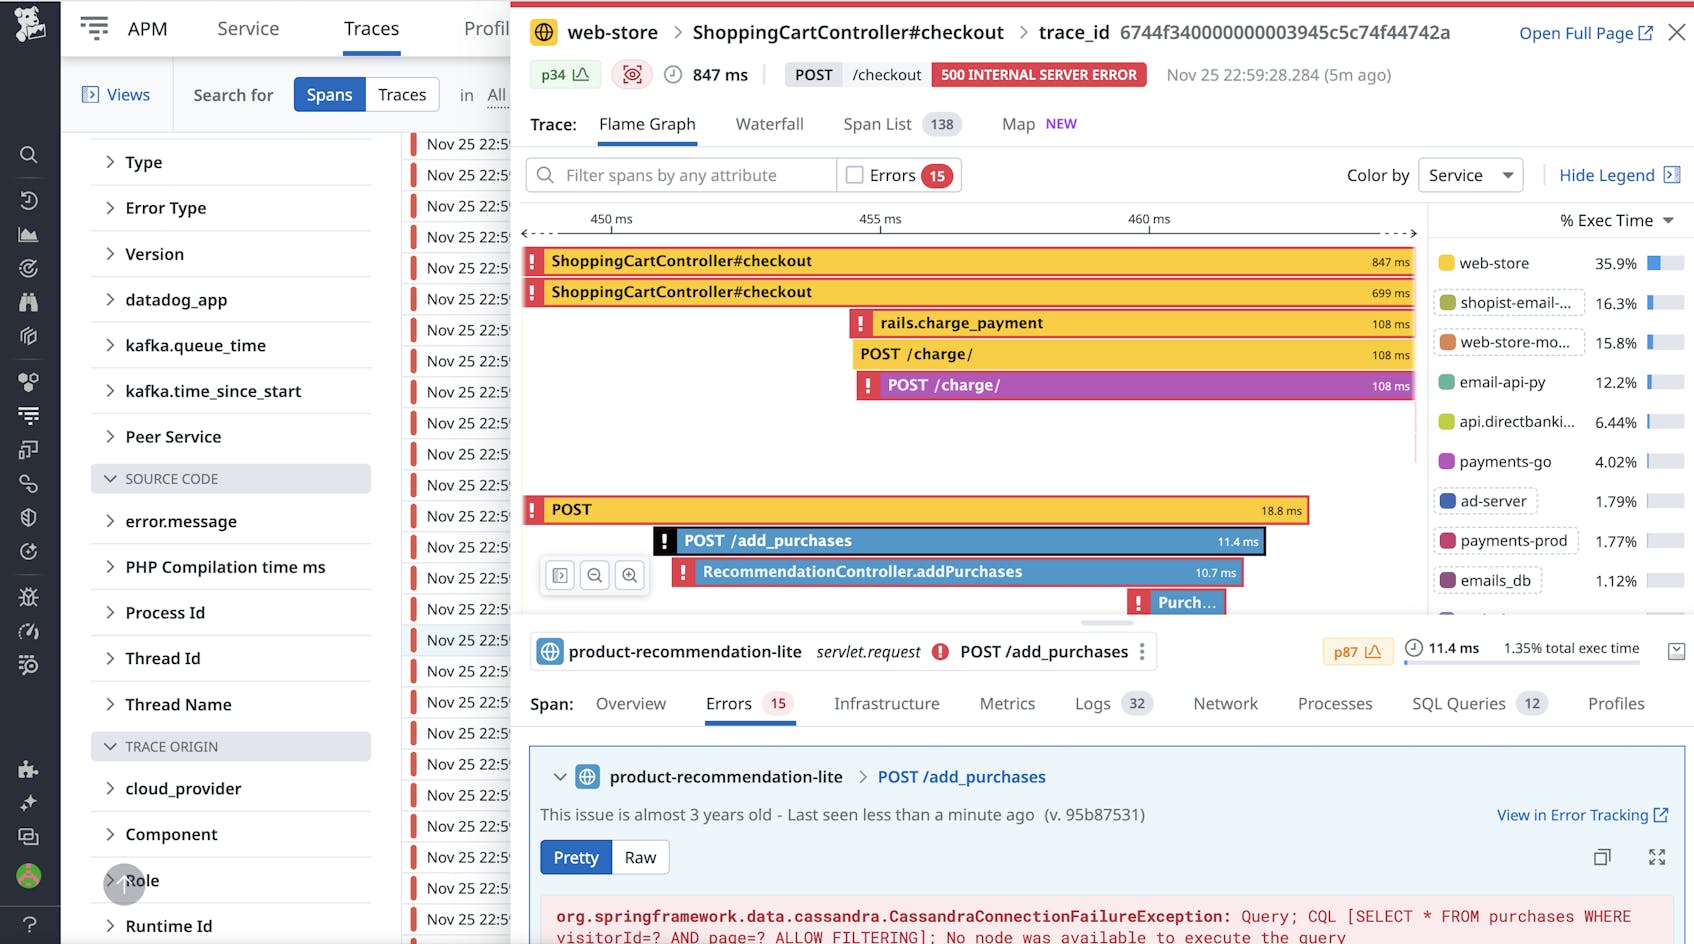Click the fullscreen expand icon in the error panel
The height and width of the screenshot is (944, 1694).
pos(1657,857)
